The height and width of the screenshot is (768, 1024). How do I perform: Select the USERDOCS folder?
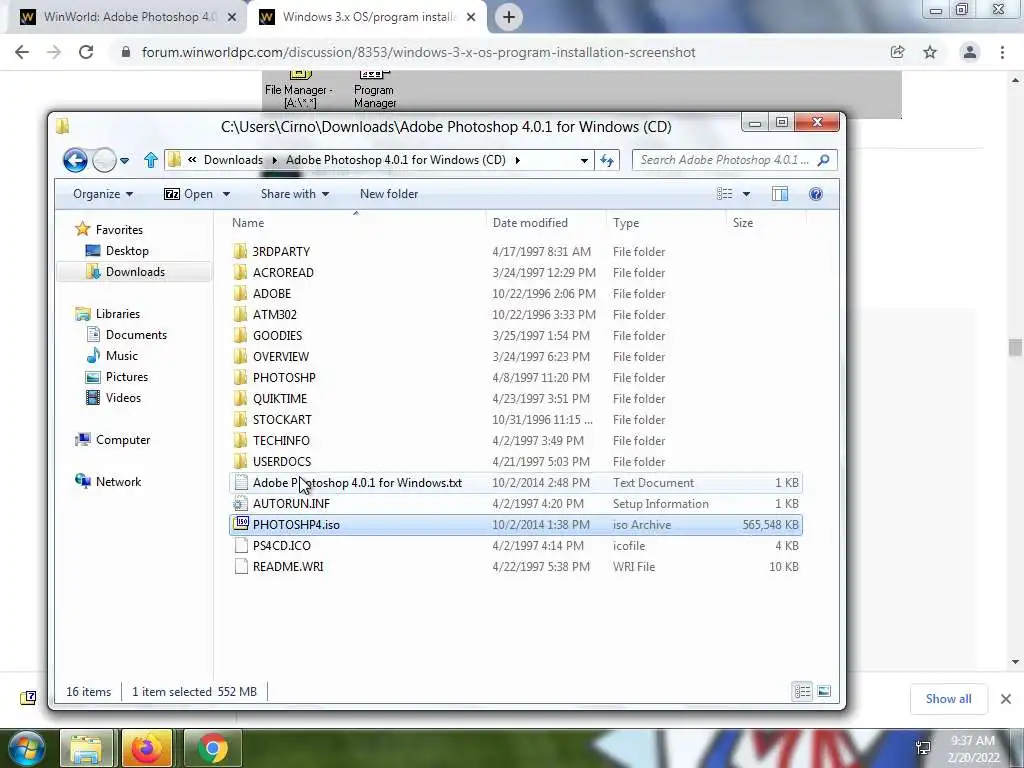coord(281,462)
